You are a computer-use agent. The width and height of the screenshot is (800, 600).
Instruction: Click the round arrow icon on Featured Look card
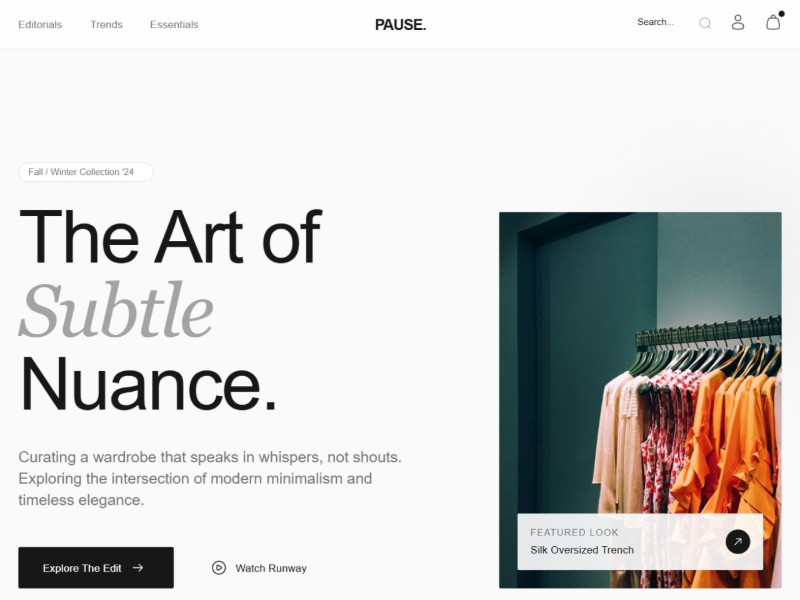(738, 542)
